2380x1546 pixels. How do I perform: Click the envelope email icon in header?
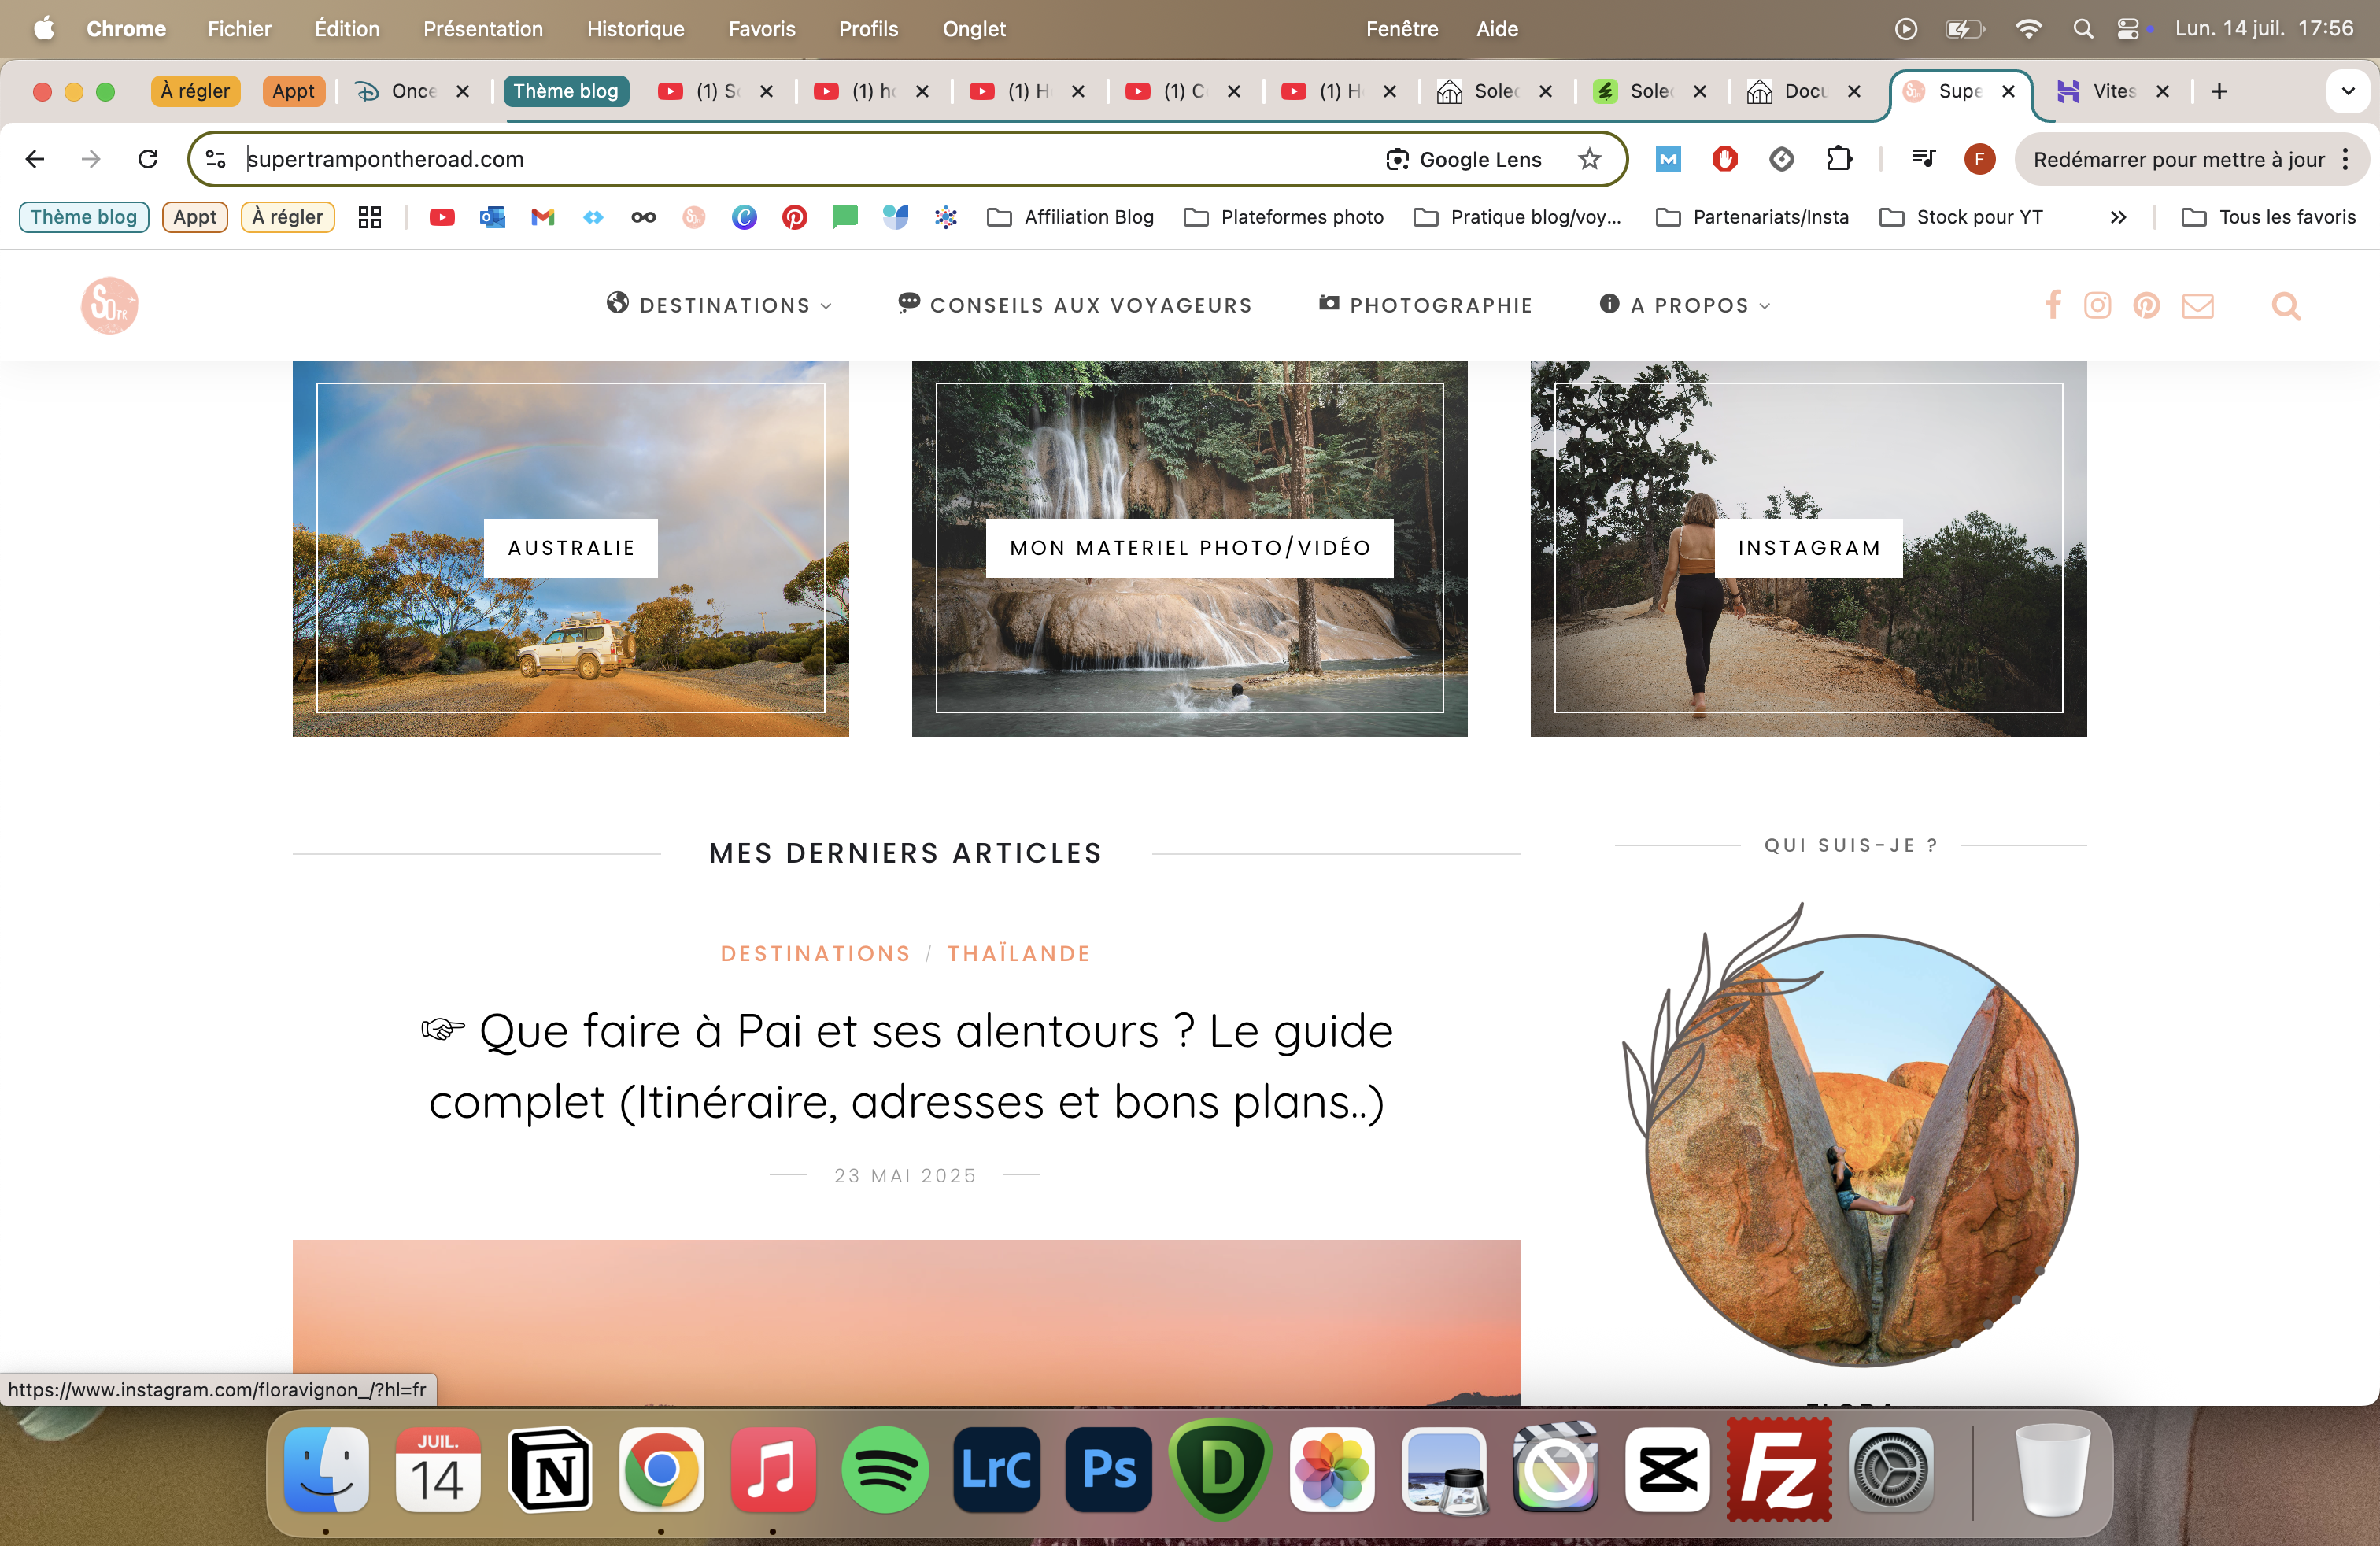pos(2197,305)
